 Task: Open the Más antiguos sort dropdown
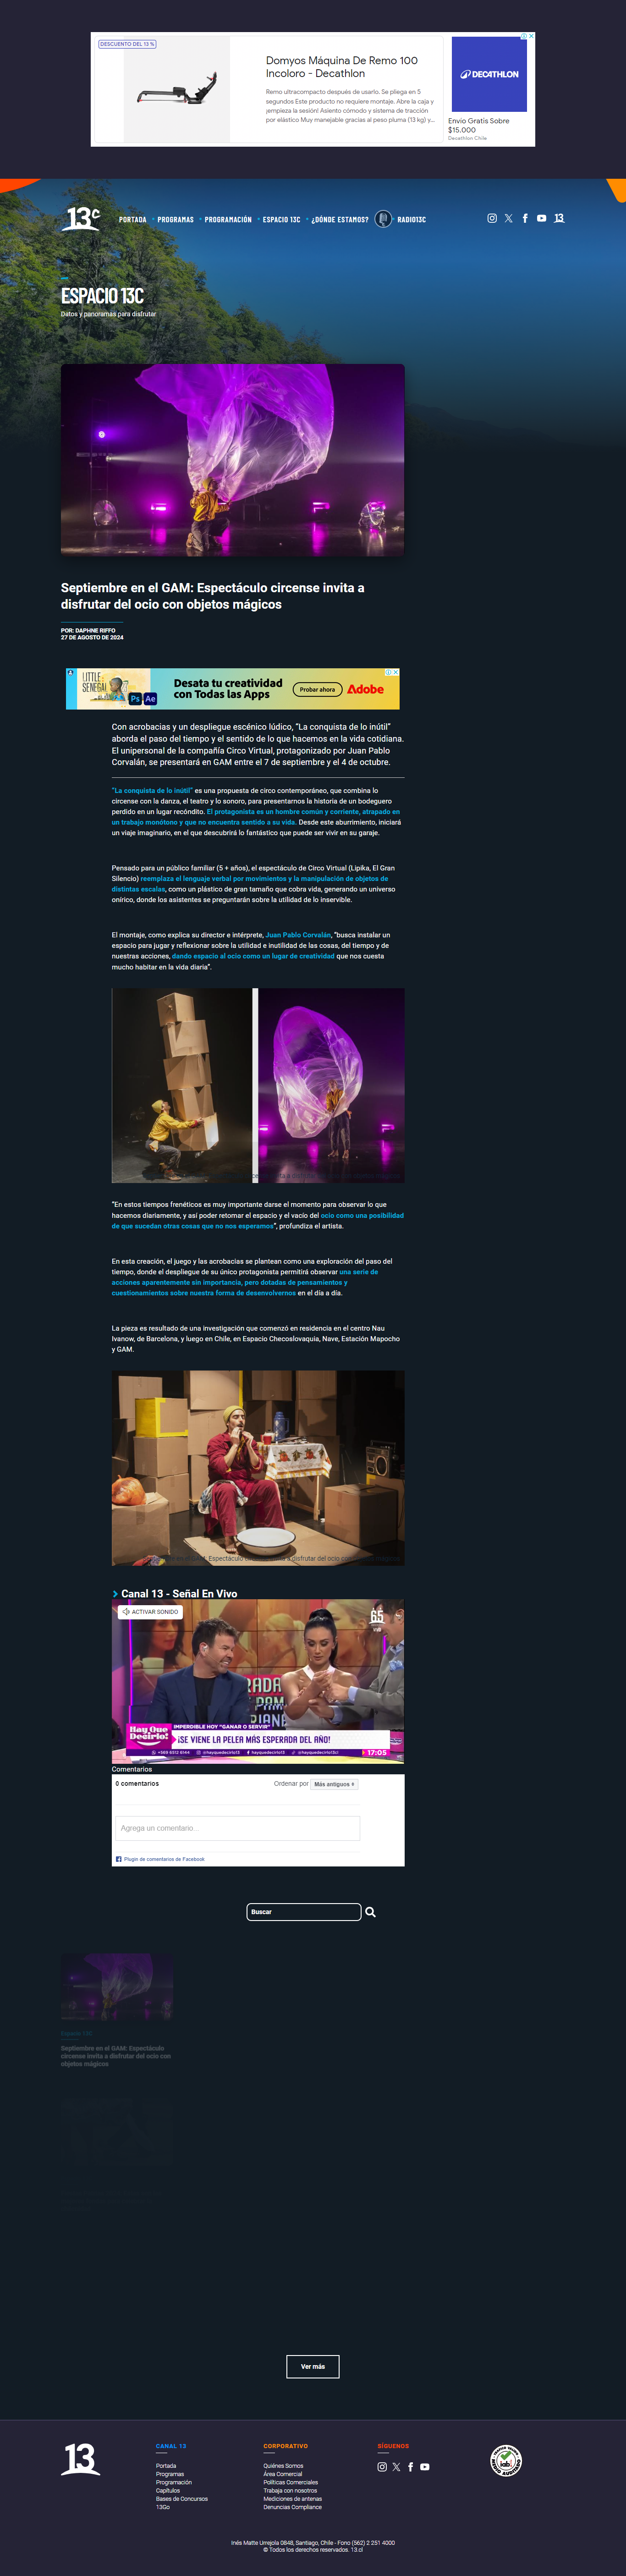(334, 1784)
